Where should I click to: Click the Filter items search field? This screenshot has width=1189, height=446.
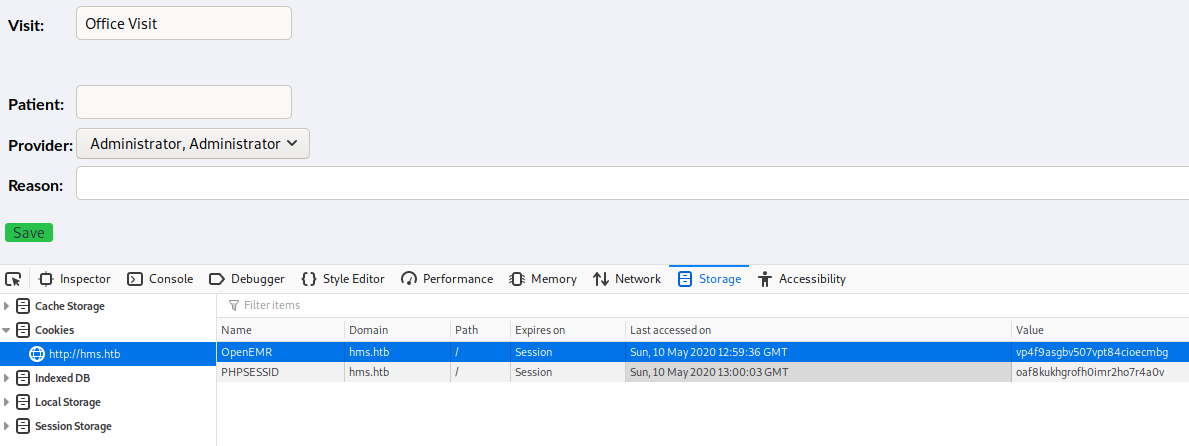(400, 305)
